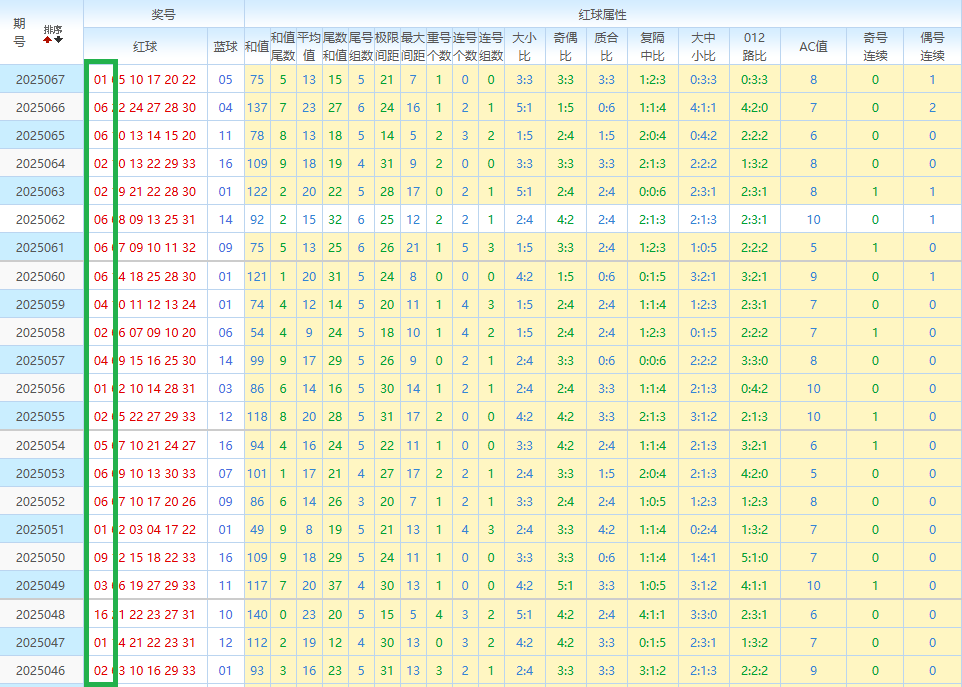Image resolution: width=962 pixels, height=687 pixels.
Task: Click the 012路比 column header
Action: pos(754,46)
